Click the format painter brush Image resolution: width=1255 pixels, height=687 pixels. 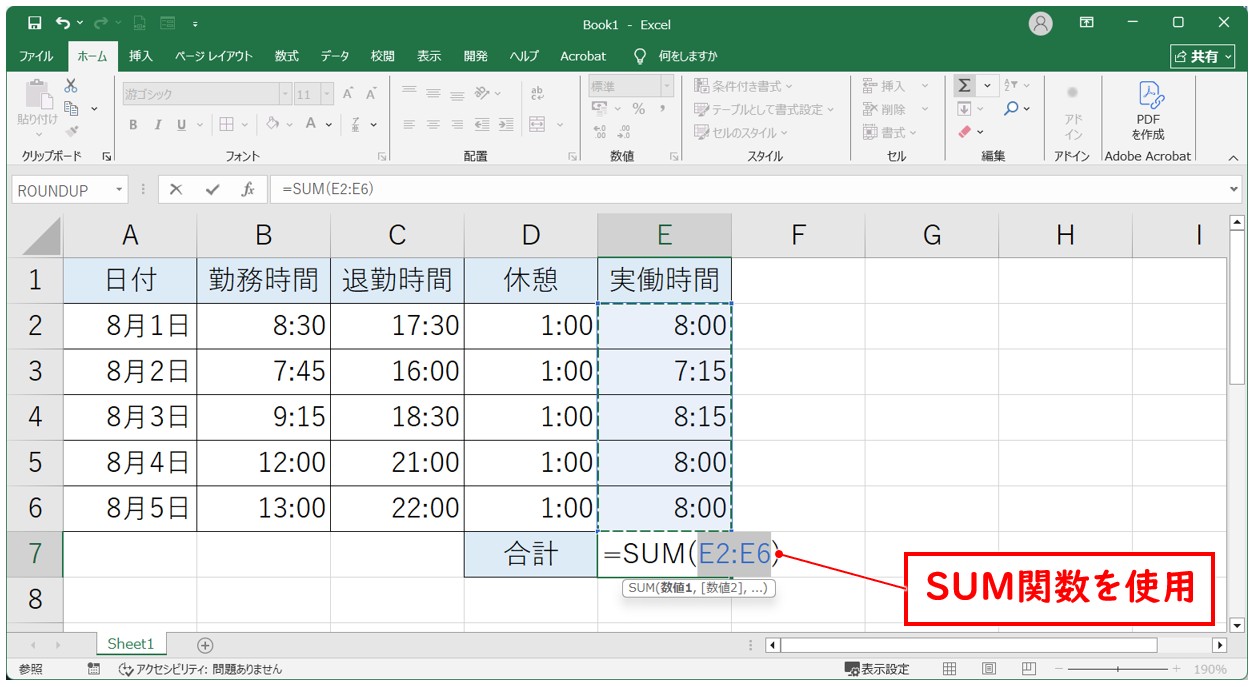71,130
